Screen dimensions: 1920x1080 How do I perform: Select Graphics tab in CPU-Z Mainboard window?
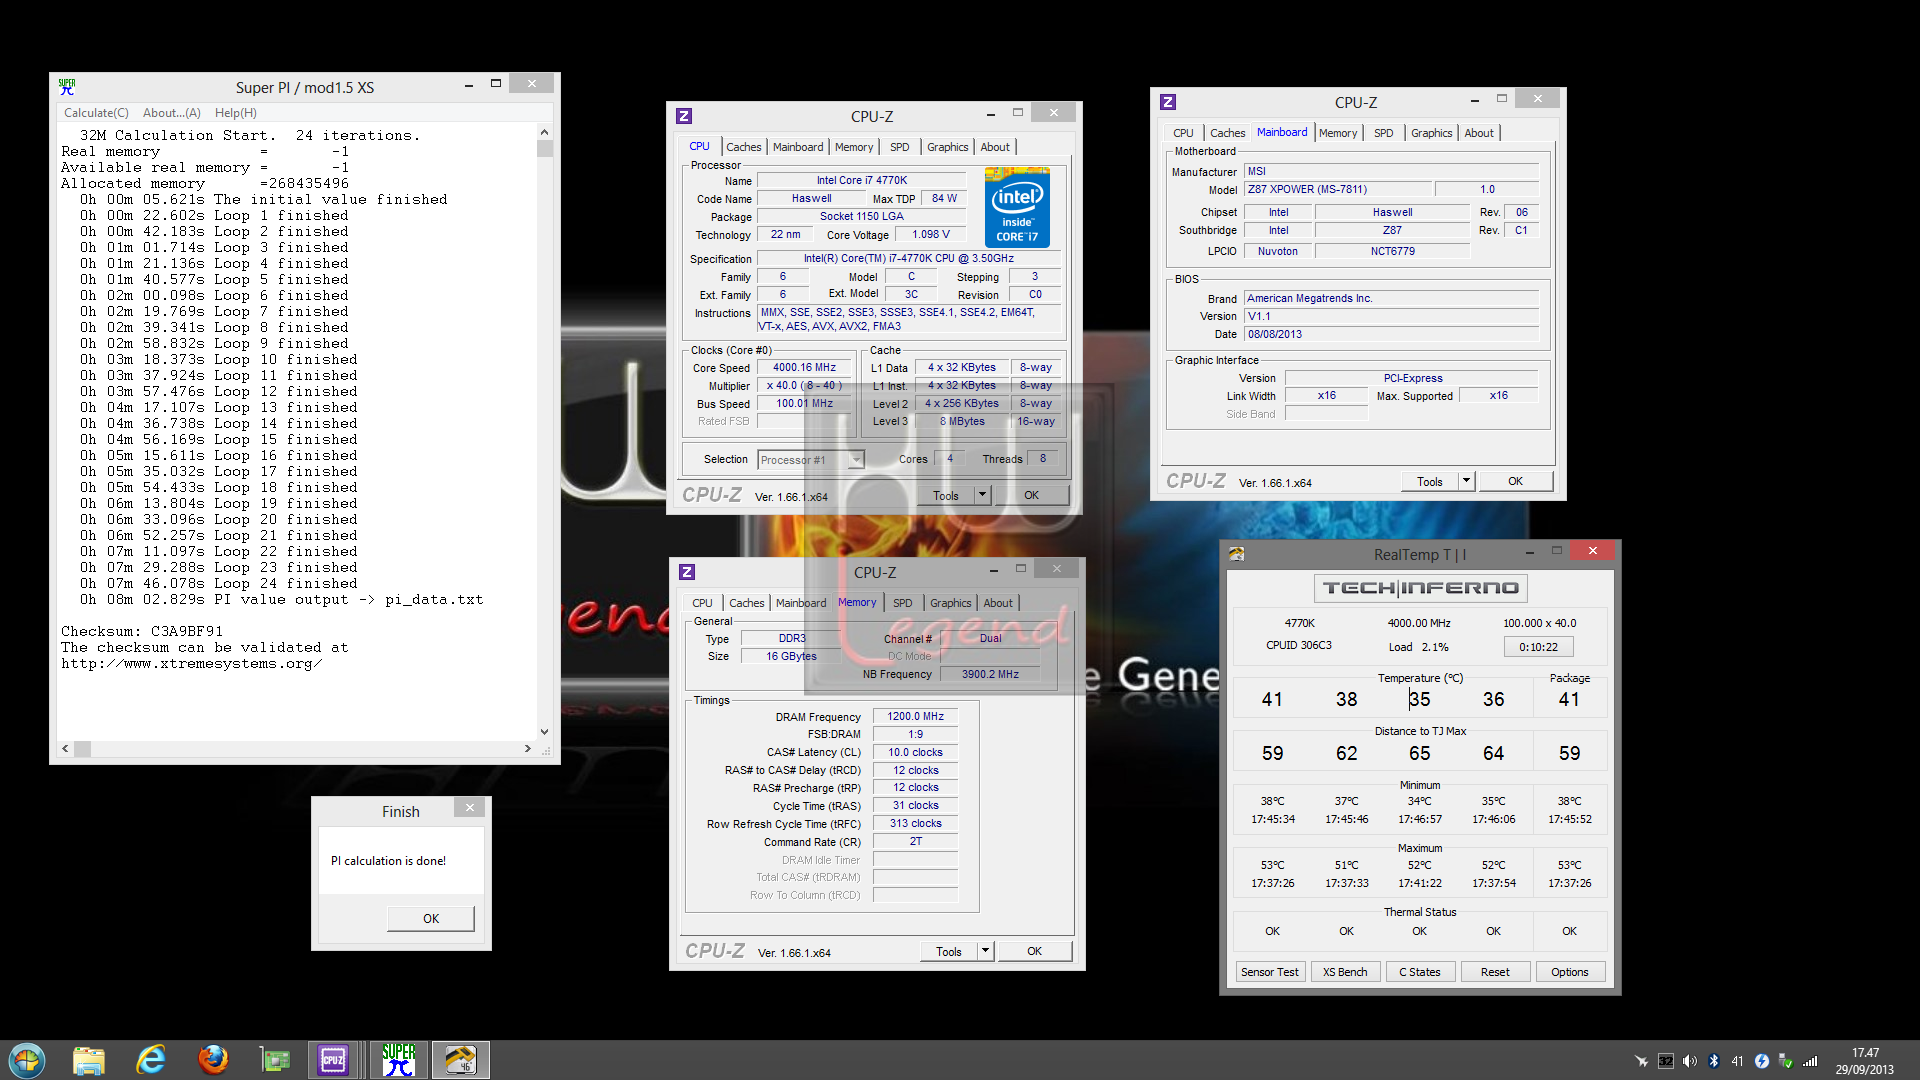[1431, 133]
